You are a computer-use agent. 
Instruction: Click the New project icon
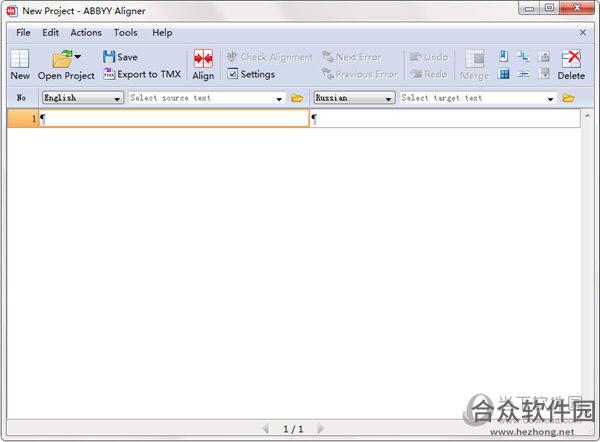20,59
